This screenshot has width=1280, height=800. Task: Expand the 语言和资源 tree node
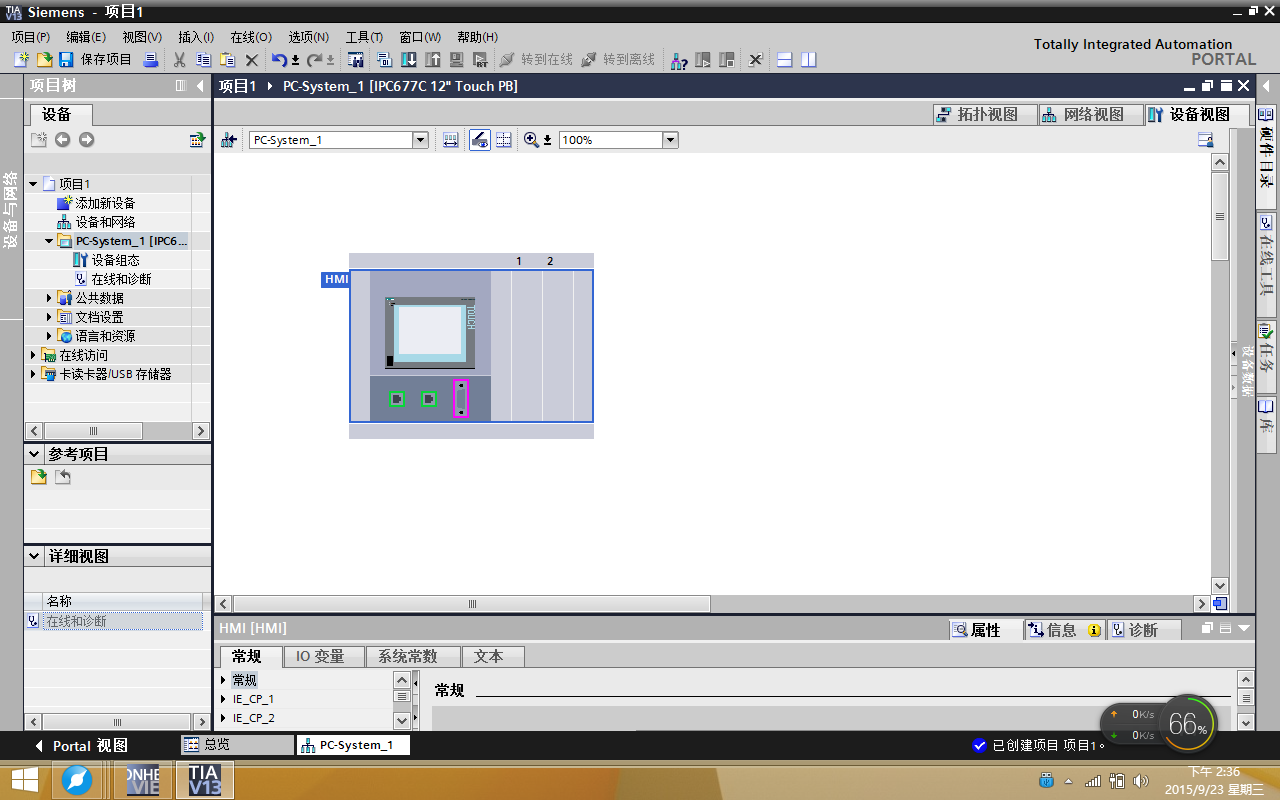coord(49,336)
